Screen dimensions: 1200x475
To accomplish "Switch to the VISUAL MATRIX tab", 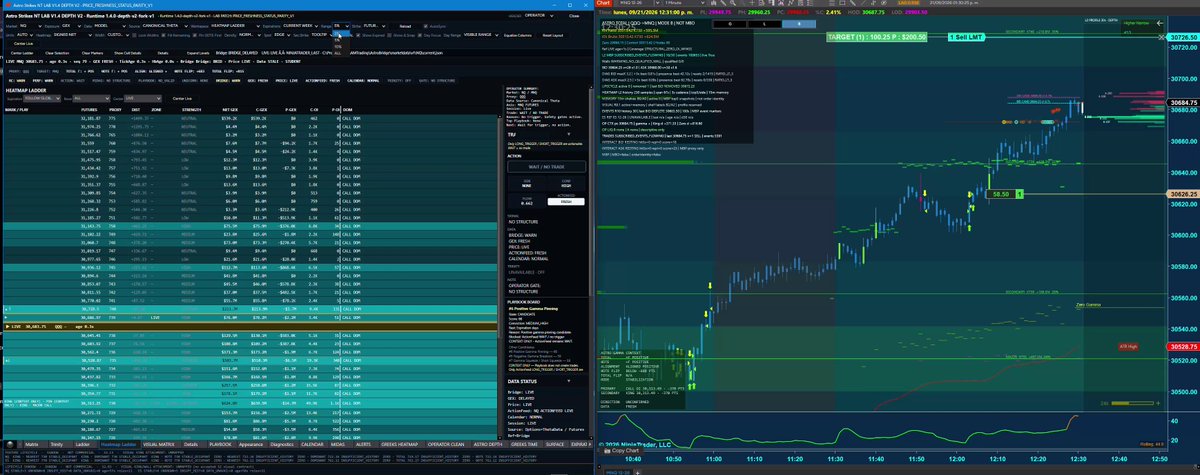I will point(159,444).
